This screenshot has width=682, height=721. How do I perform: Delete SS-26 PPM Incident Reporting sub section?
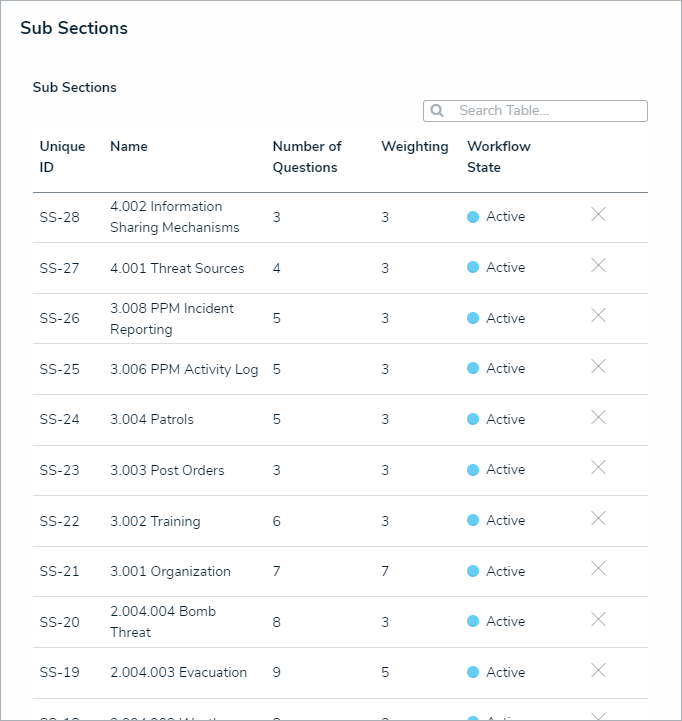(598, 316)
